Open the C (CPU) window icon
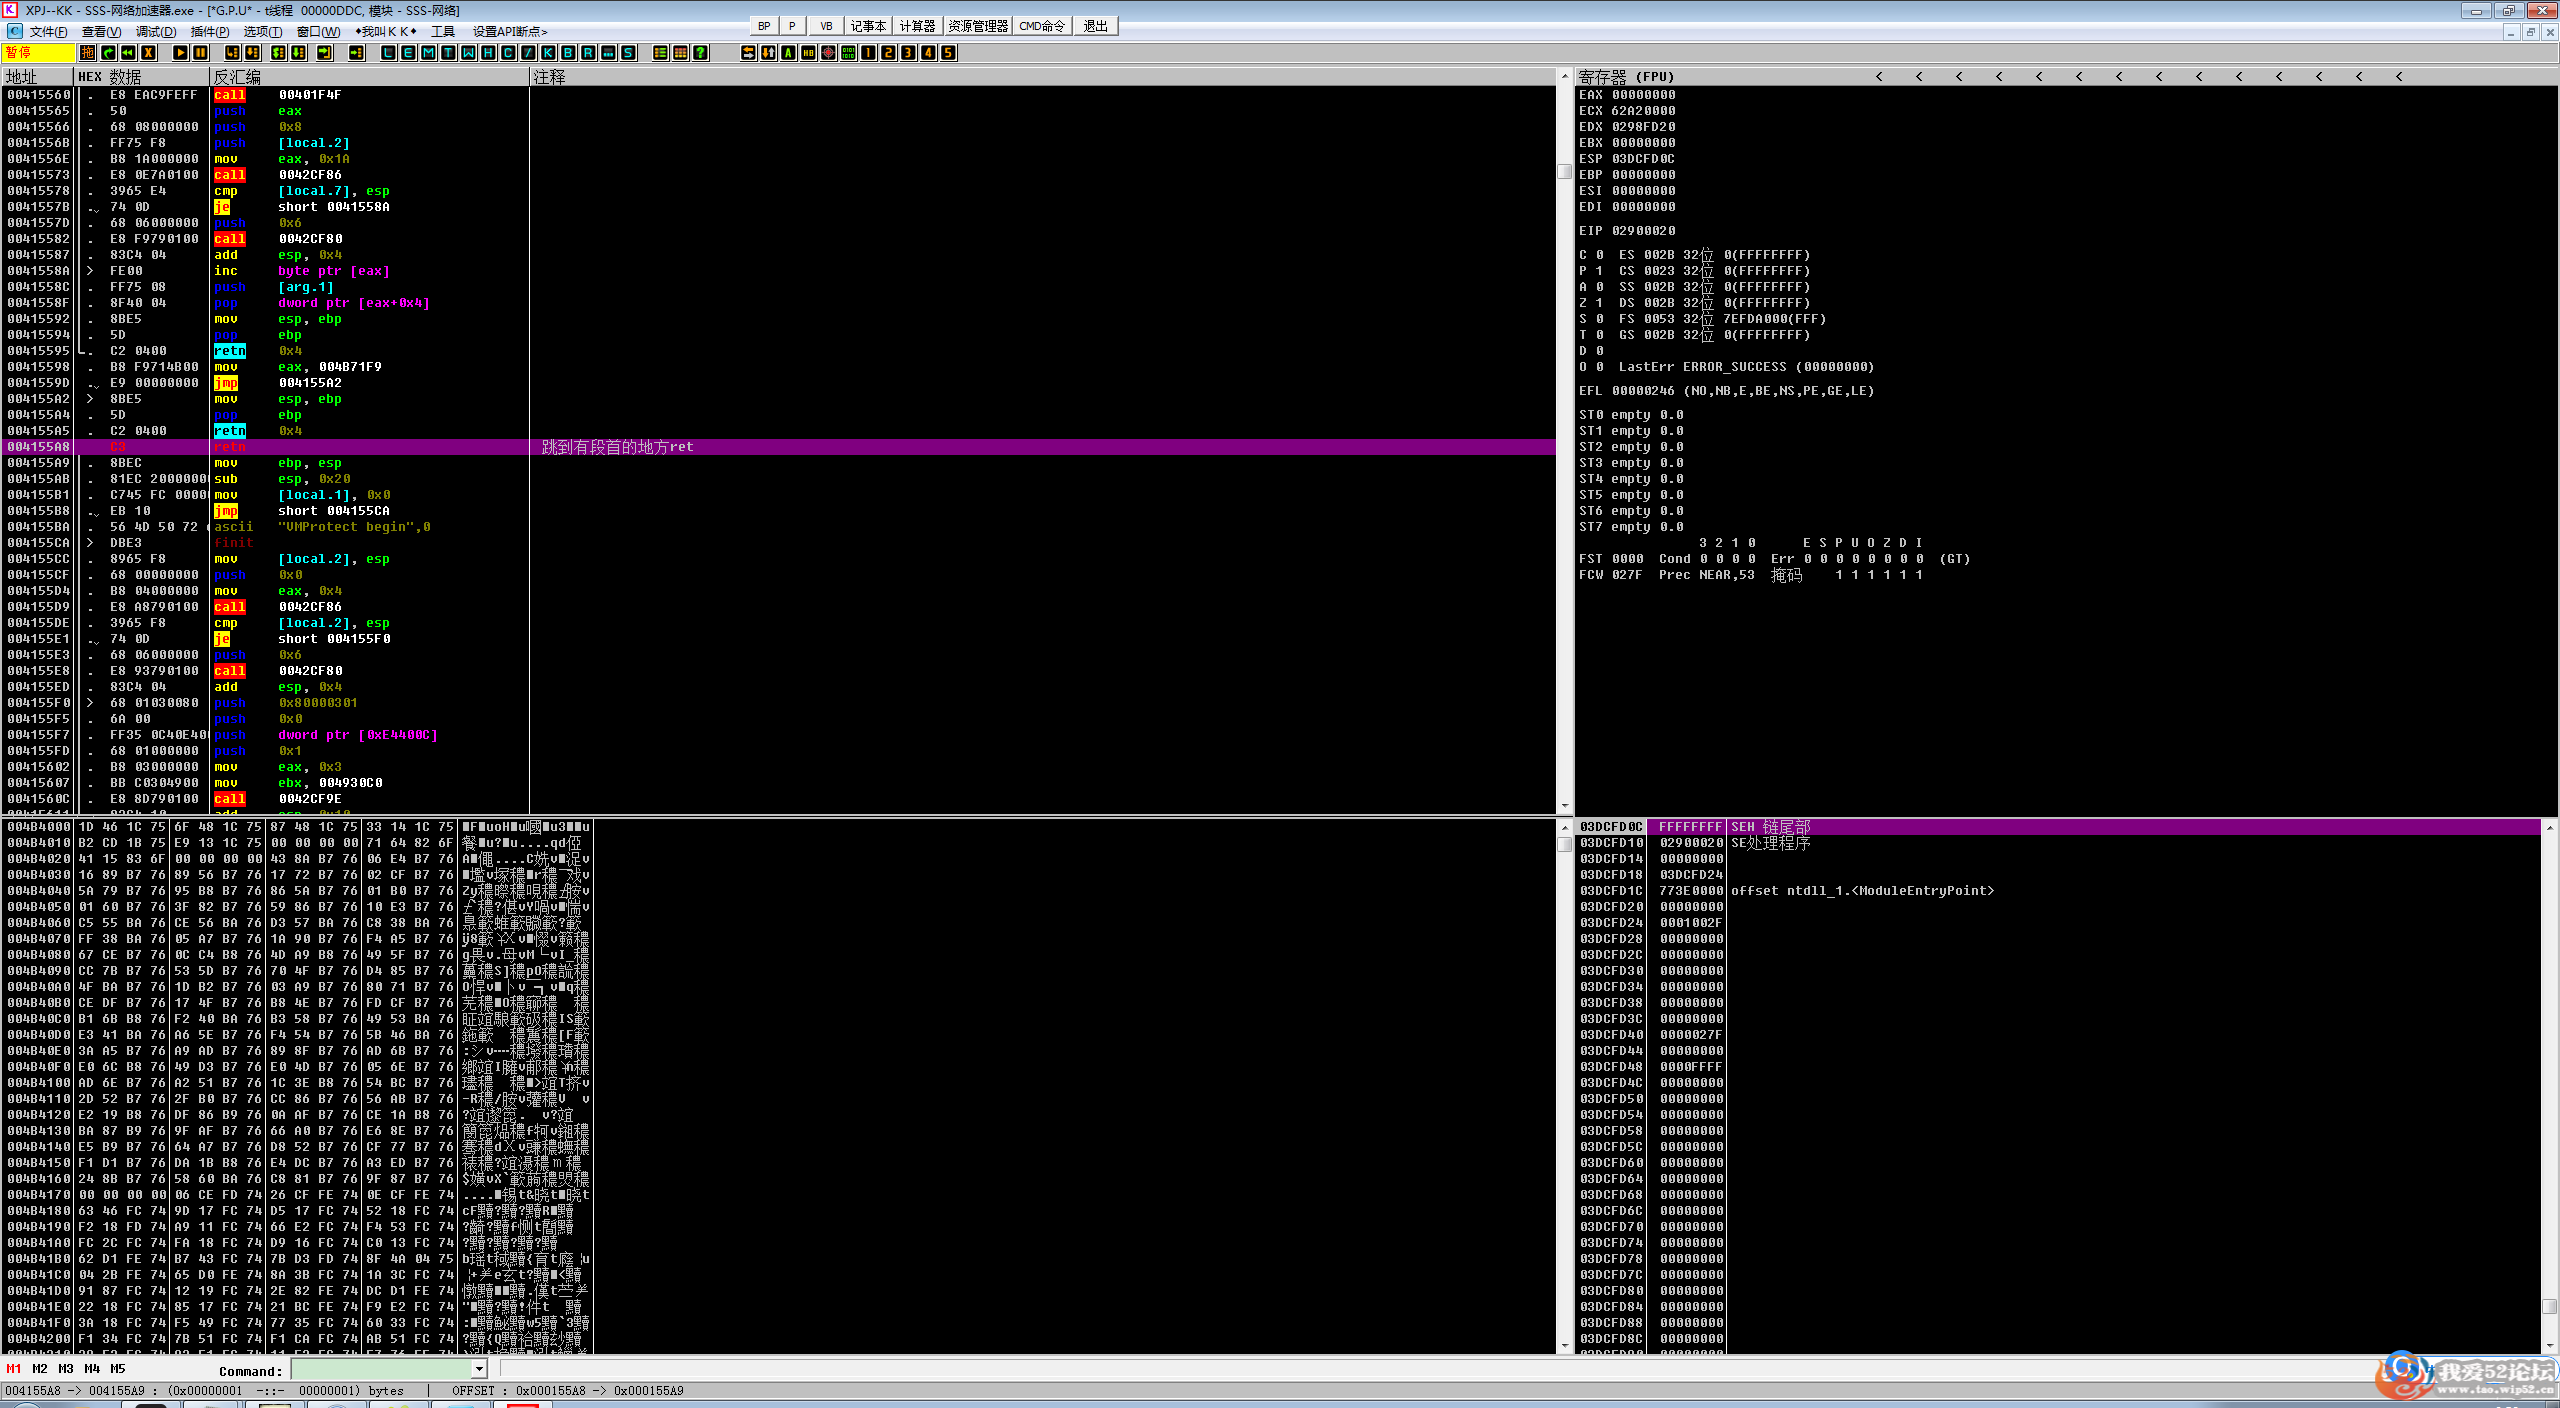Image resolution: width=2560 pixels, height=1408 pixels. [x=508, y=53]
